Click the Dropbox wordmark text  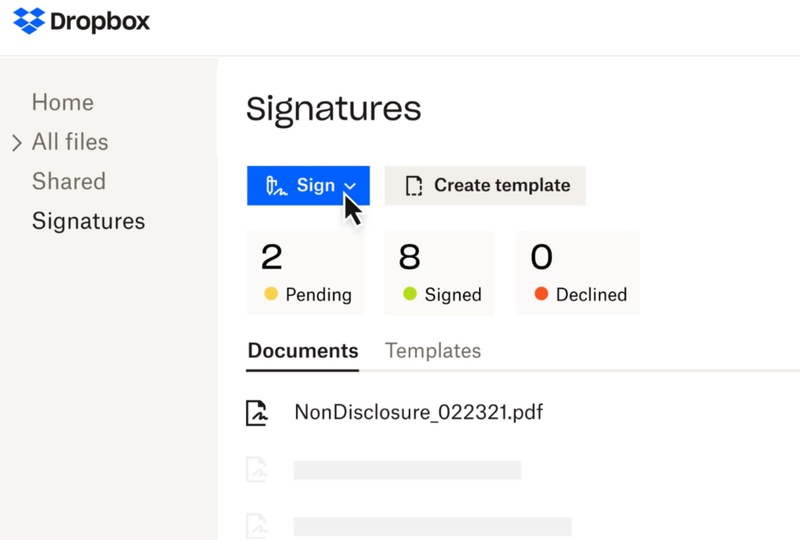(x=100, y=21)
